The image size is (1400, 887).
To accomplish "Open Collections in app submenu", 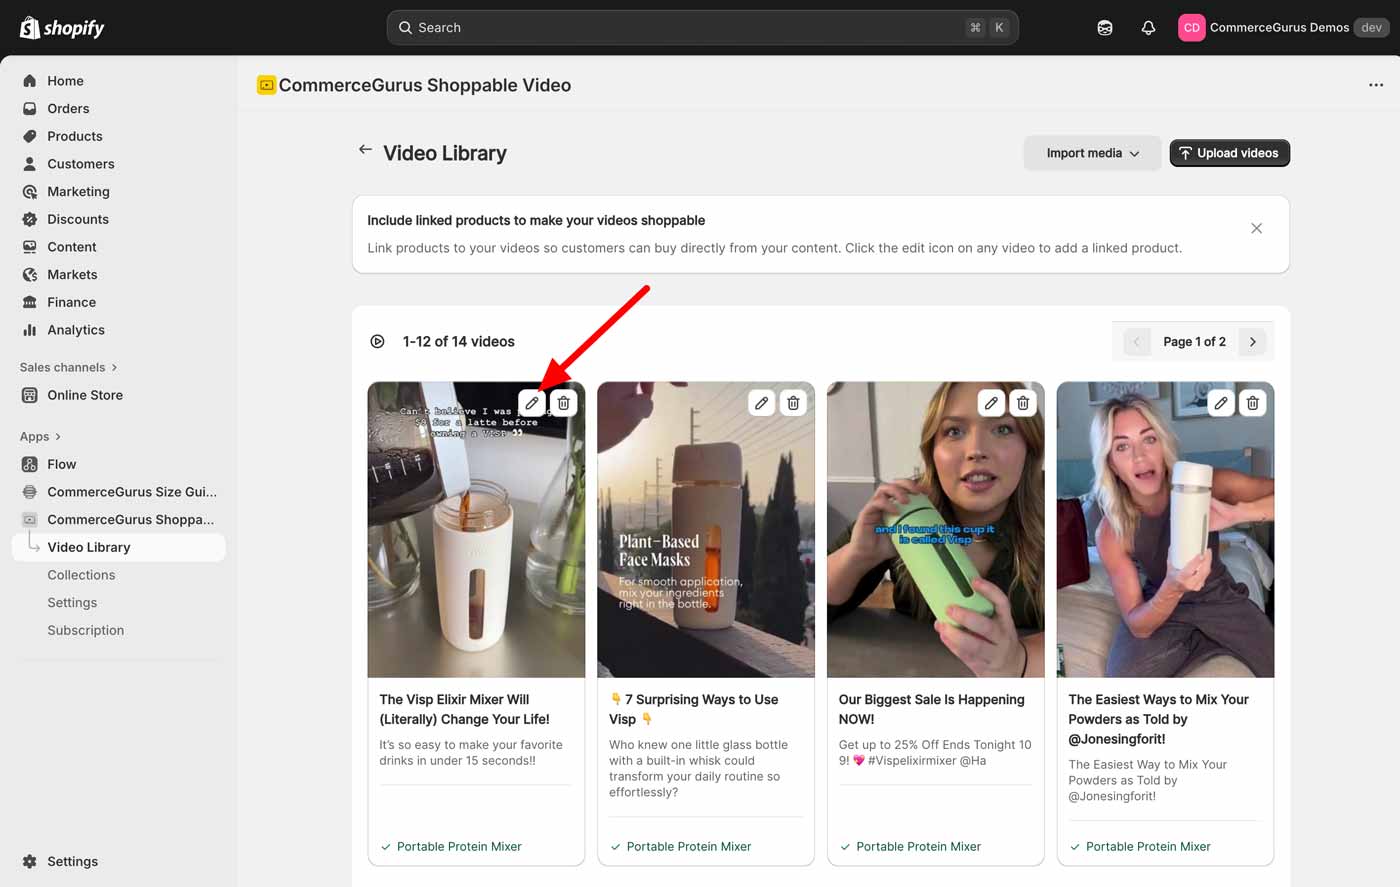I will (x=81, y=575).
